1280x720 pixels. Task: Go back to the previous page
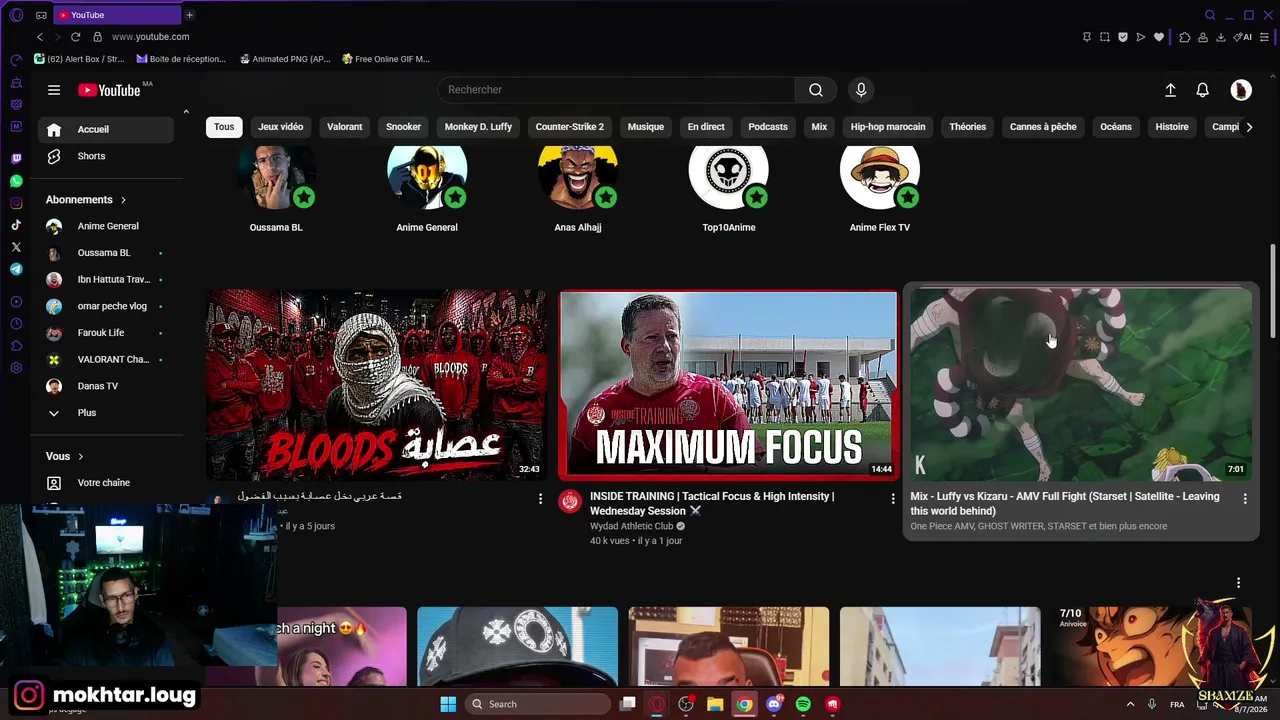tap(40, 37)
